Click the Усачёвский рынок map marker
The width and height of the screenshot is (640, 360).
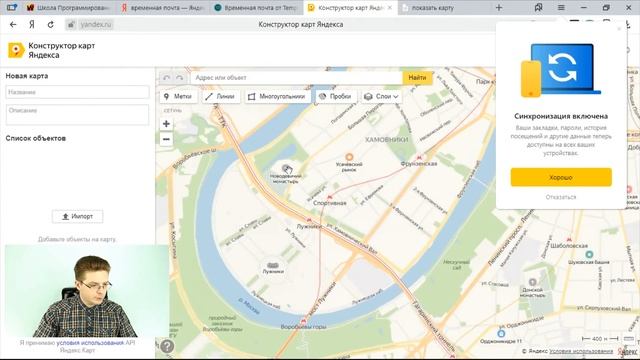click(349, 157)
